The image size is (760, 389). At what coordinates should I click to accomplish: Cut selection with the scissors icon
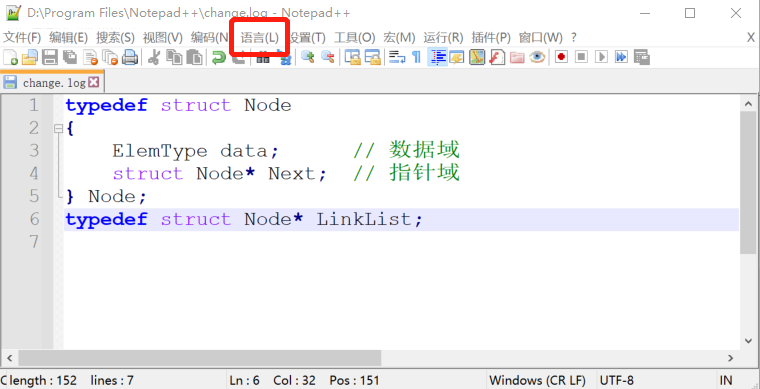154,57
